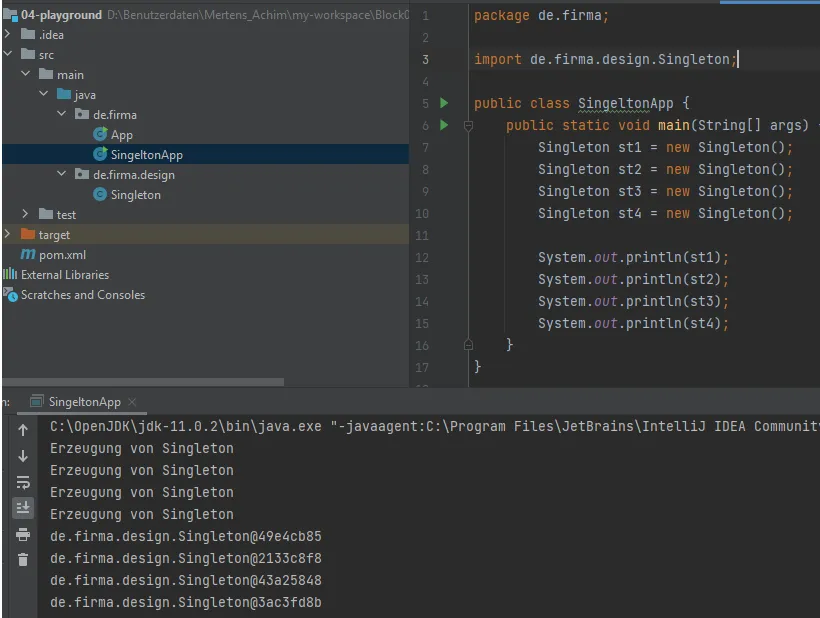The width and height of the screenshot is (820, 618).
Task: Click console output Singleton@2133c8f8
Action: [186, 558]
